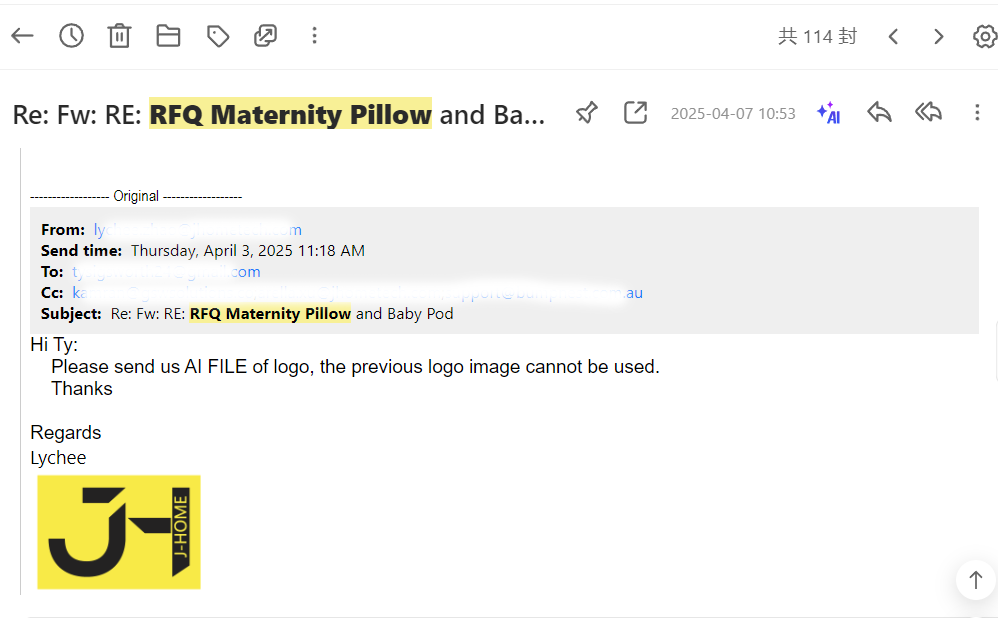Viewport: 998px width, 618px height.
Task: Click the To recipient email address
Action: [166, 272]
